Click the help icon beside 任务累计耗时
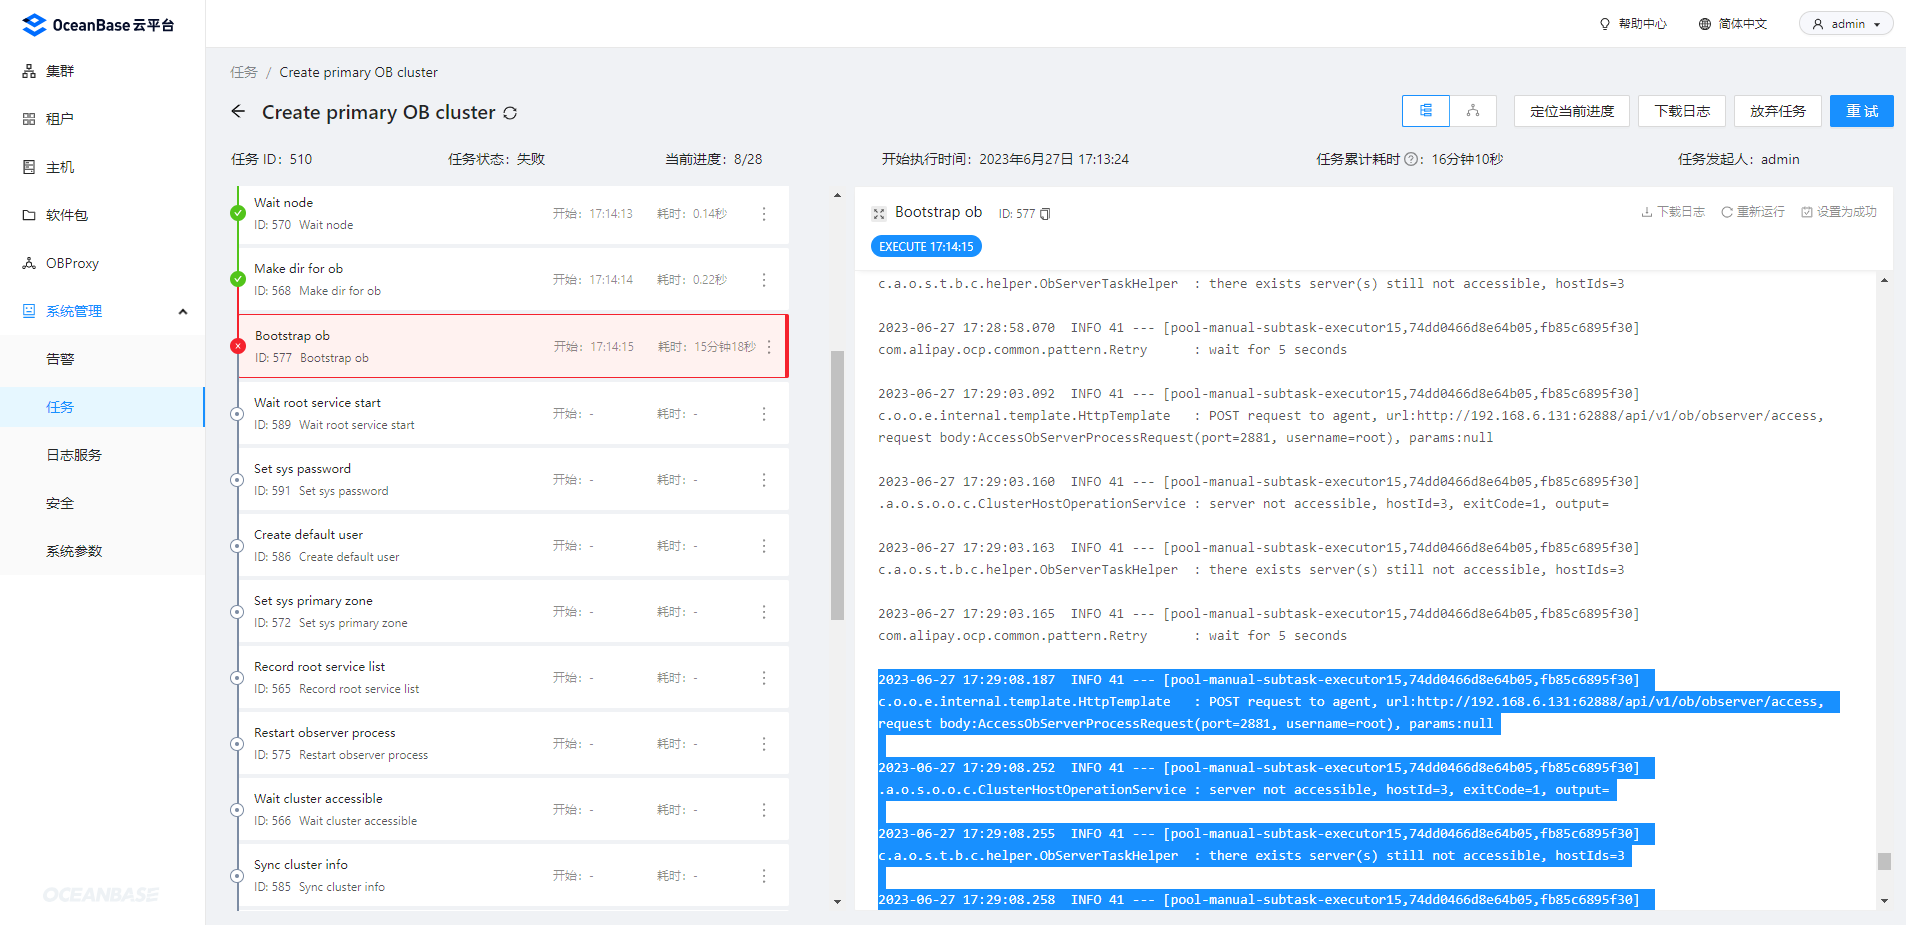Screen dimensions: 1906x925 1412,159
